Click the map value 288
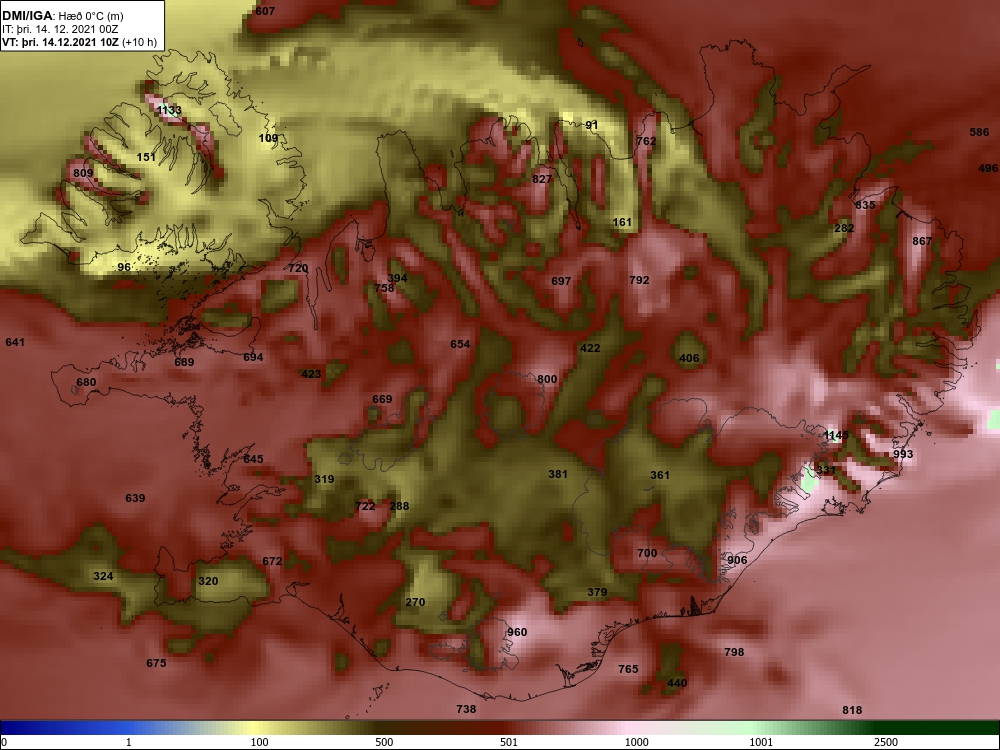The width and height of the screenshot is (1000, 750). pos(399,506)
